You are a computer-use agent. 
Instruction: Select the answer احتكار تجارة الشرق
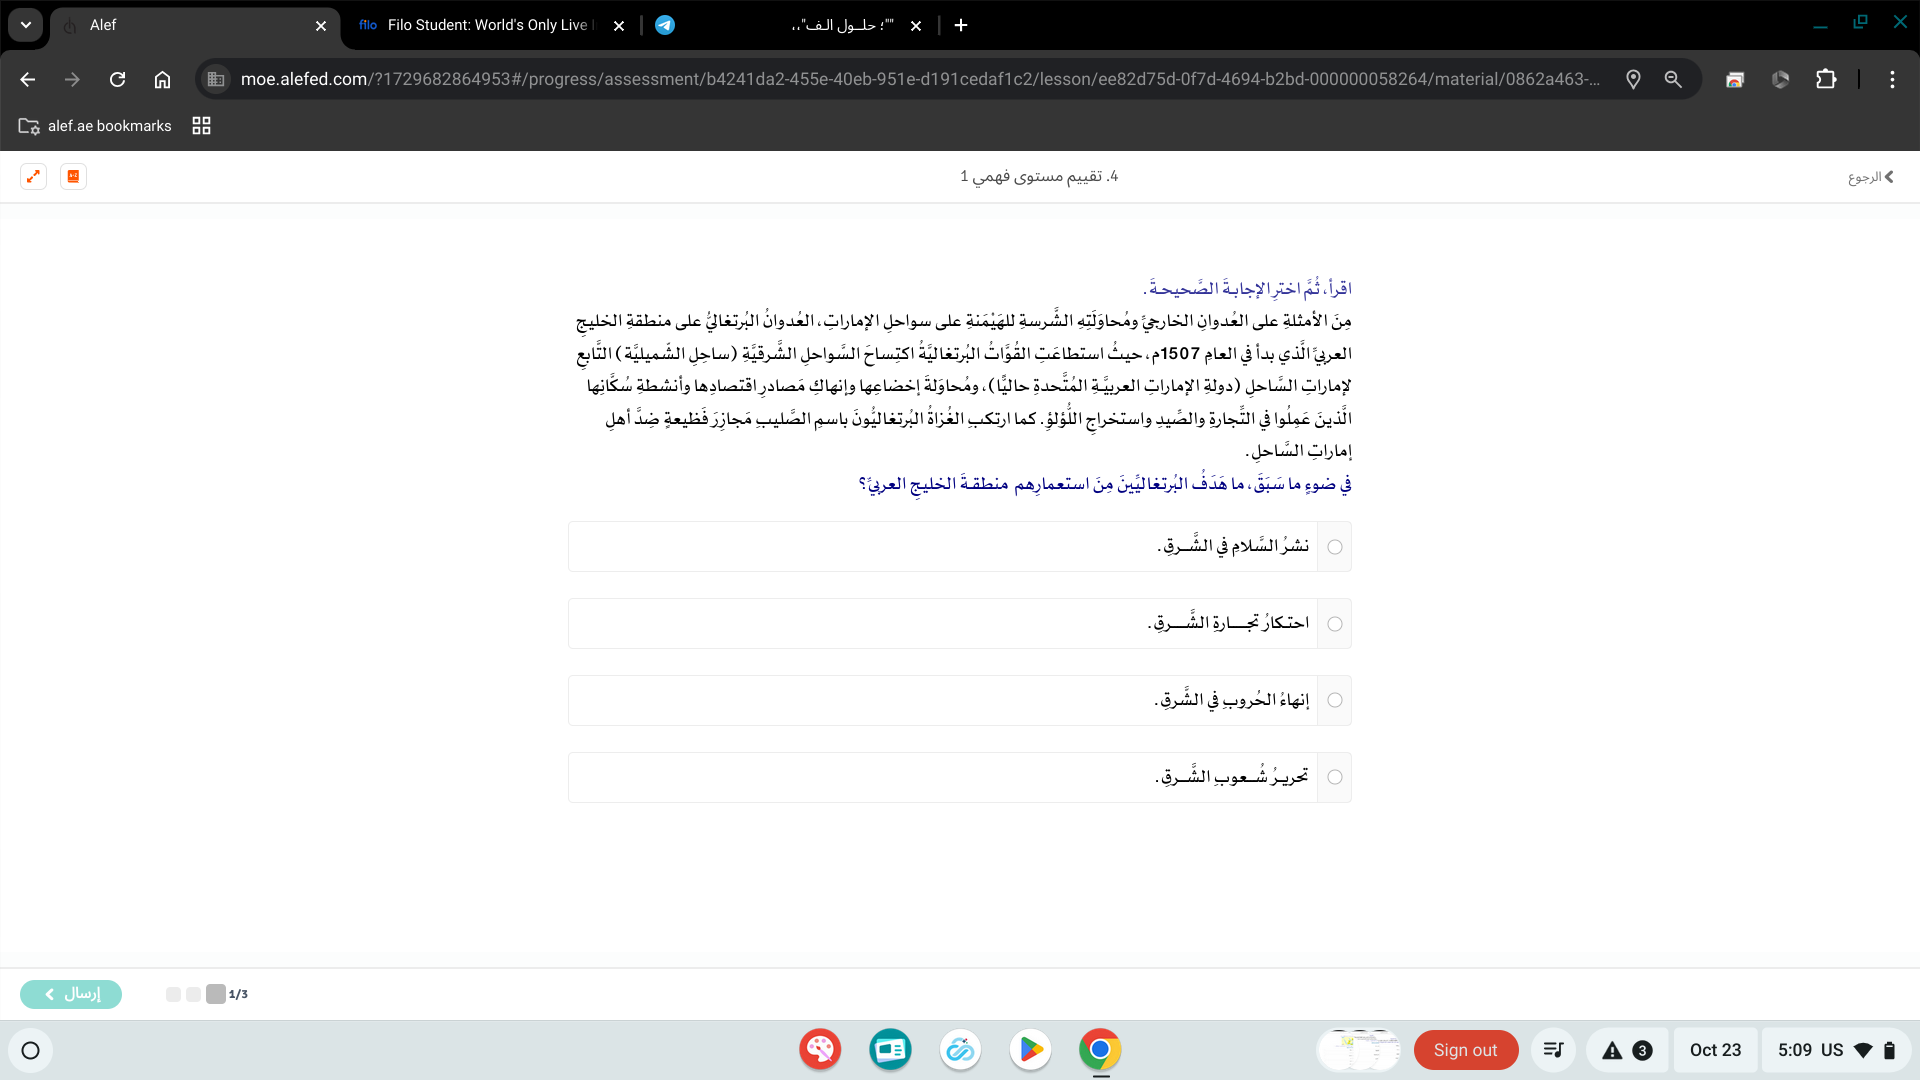coord(1334,624)
